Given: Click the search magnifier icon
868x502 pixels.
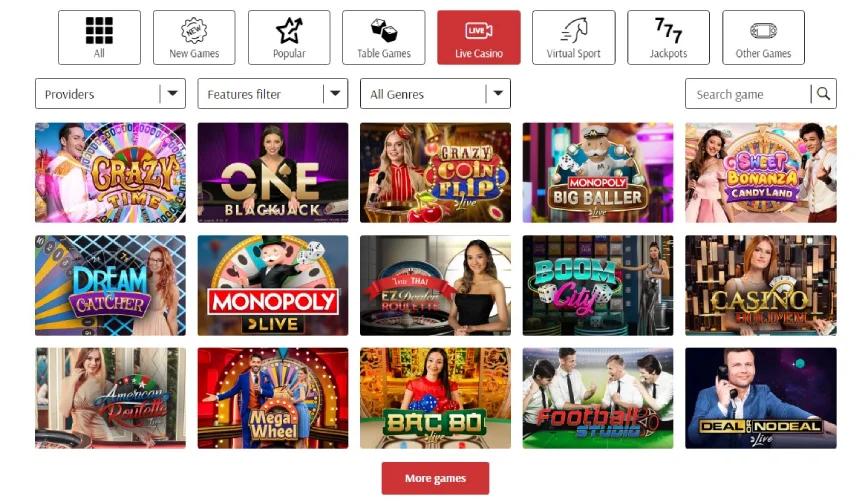Looking at the screenshot, I should coord(823,94).
